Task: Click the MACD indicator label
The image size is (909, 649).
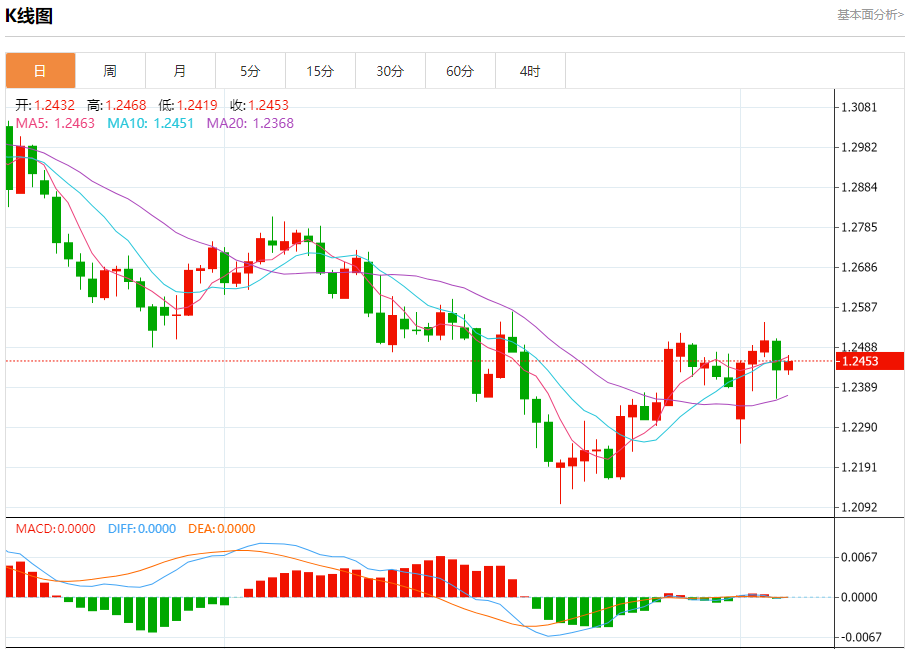Action: point(55,529)
